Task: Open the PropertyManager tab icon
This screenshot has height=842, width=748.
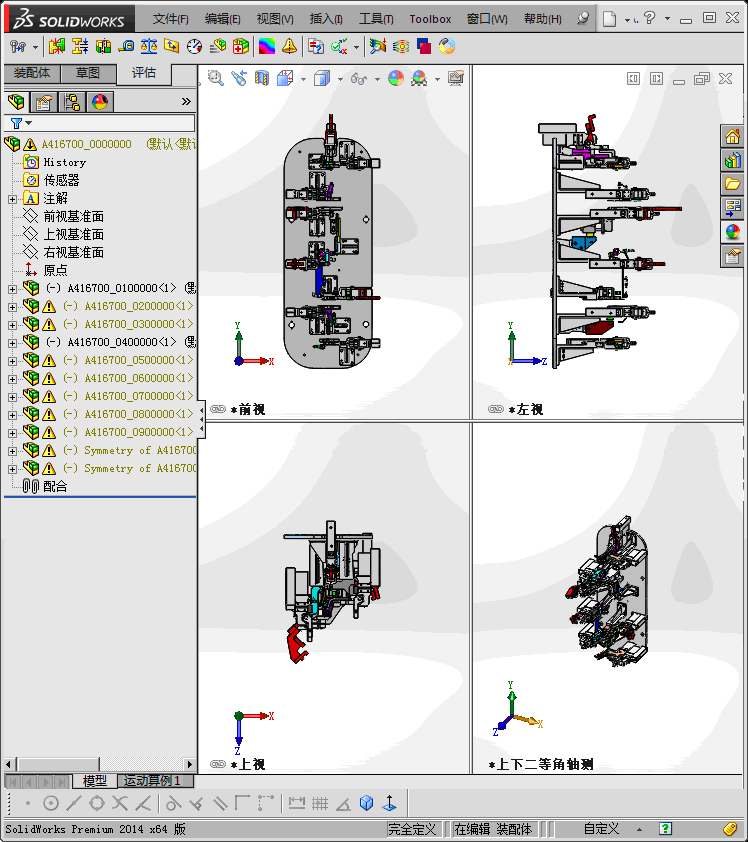Action: (x=44, y=101)
